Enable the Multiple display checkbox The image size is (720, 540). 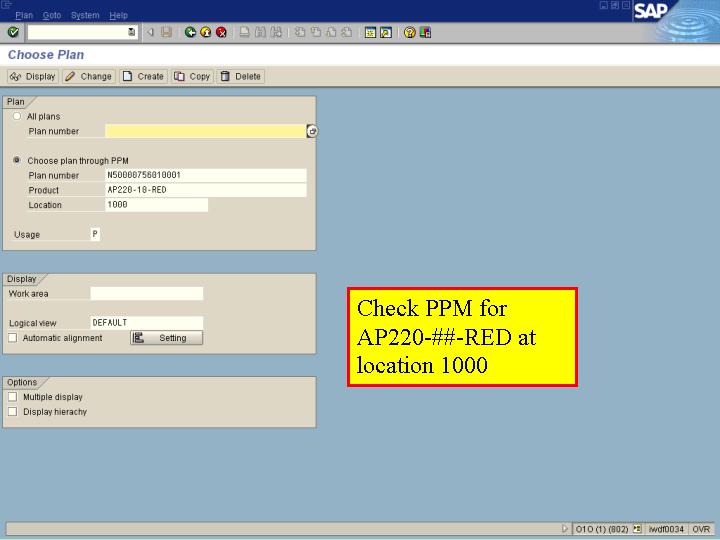(13, 397)
